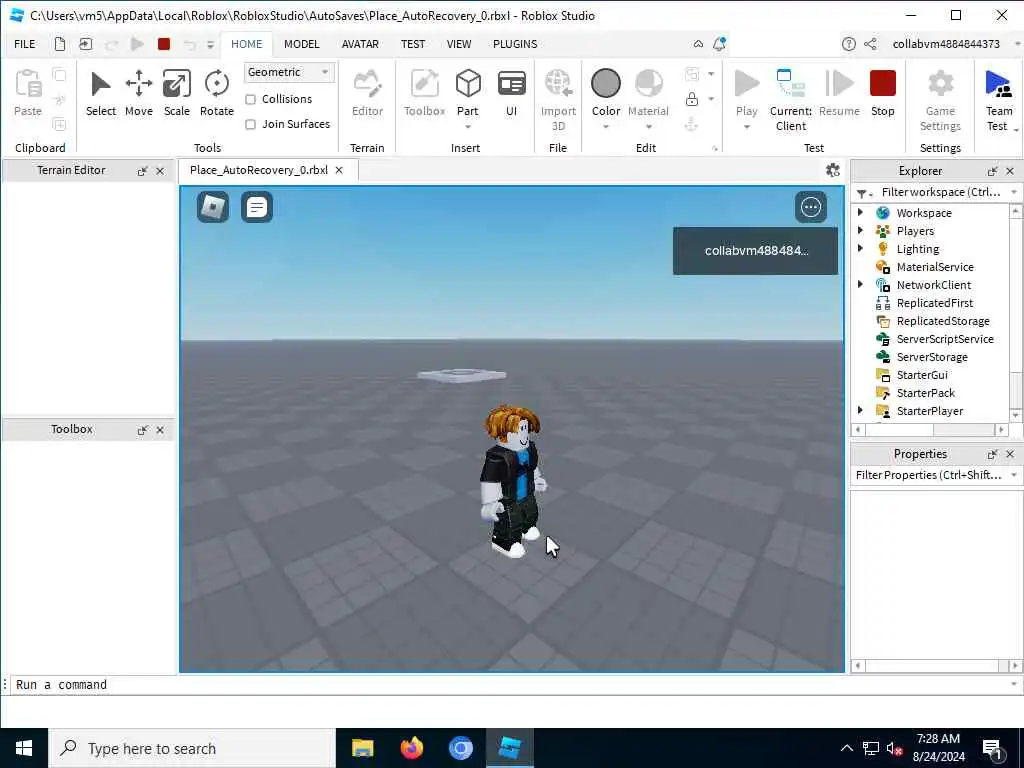Open the help question mark icon
The image size is (1024, 768).
coord(848,44)
